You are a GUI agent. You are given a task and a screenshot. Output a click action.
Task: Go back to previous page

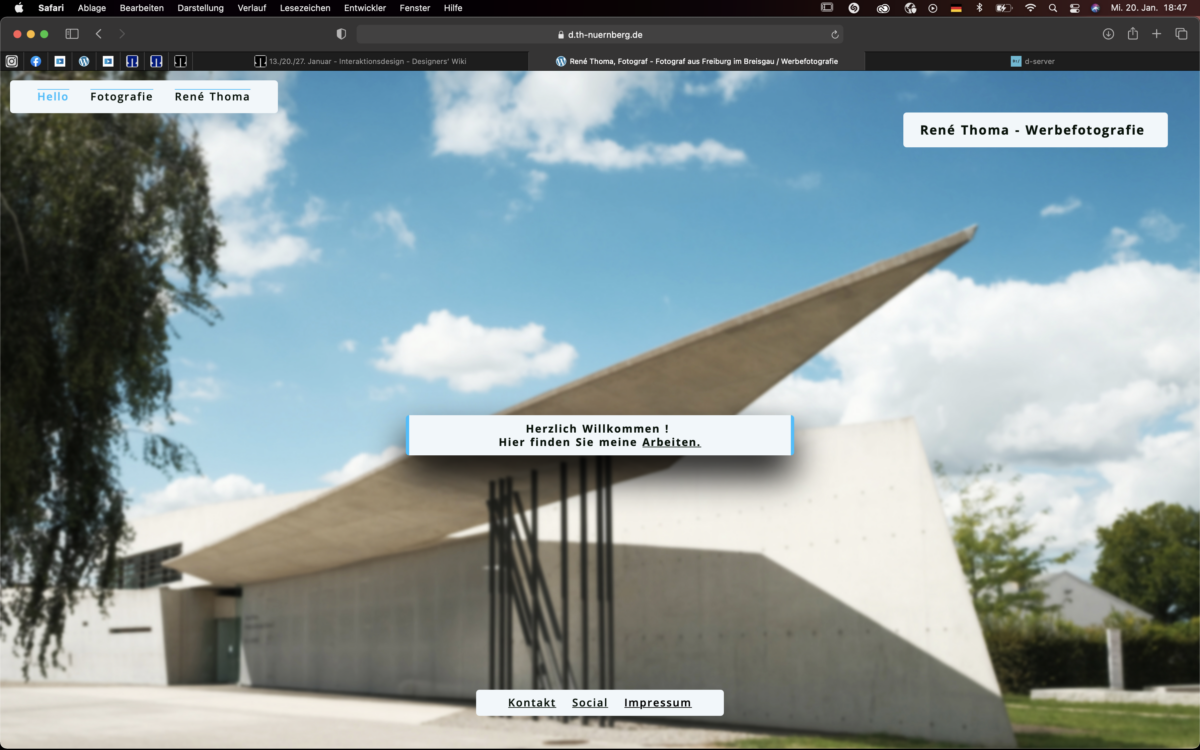98,34
